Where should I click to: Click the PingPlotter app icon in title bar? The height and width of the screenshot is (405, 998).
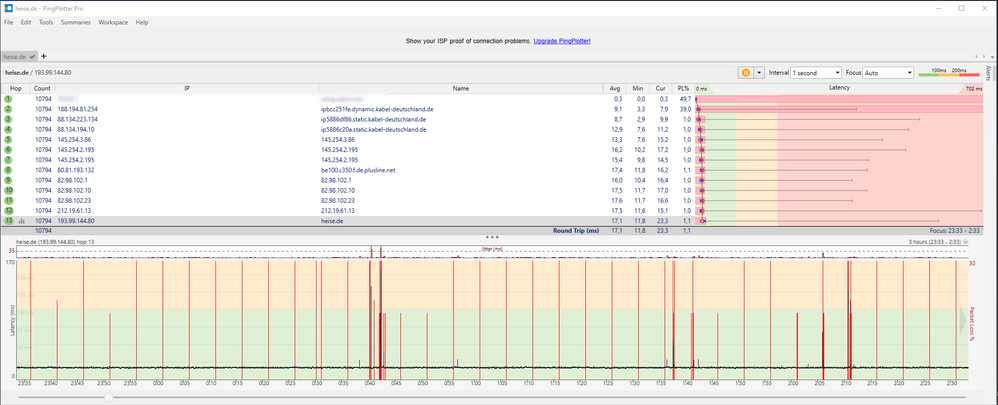click(x=9, y=7)
